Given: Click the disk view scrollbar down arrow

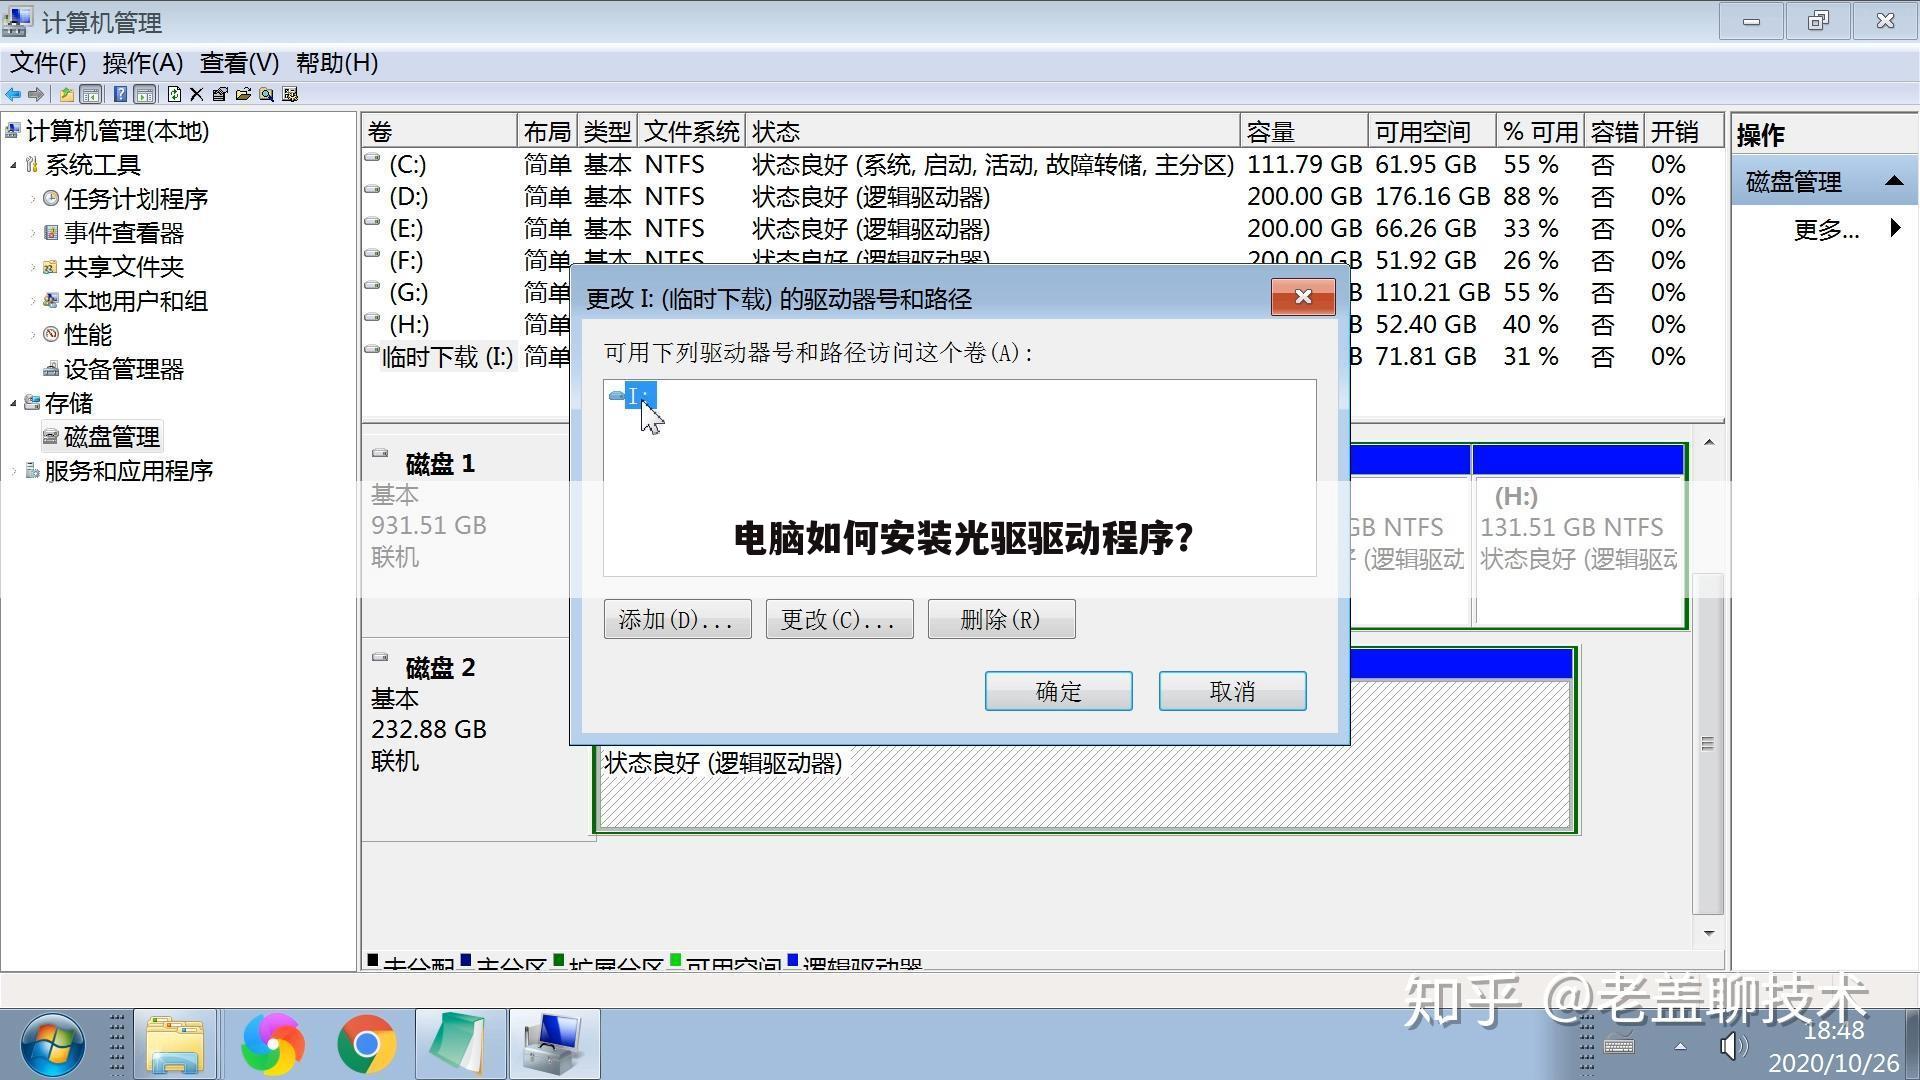Looking at the screenshot, I should point(1708,933).
